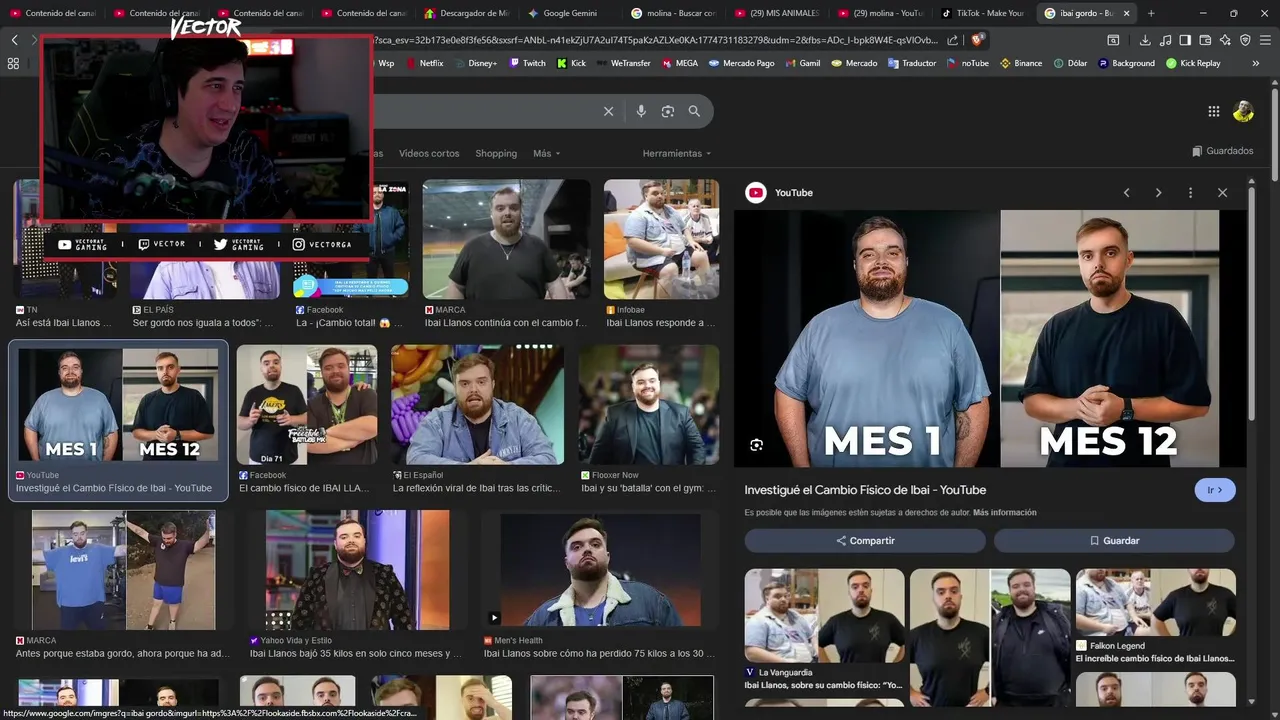Image resolution: width=1280 pixels, height=720 pixels.
Task: Start voice search with the microphone icon
Action: [641, 111]
